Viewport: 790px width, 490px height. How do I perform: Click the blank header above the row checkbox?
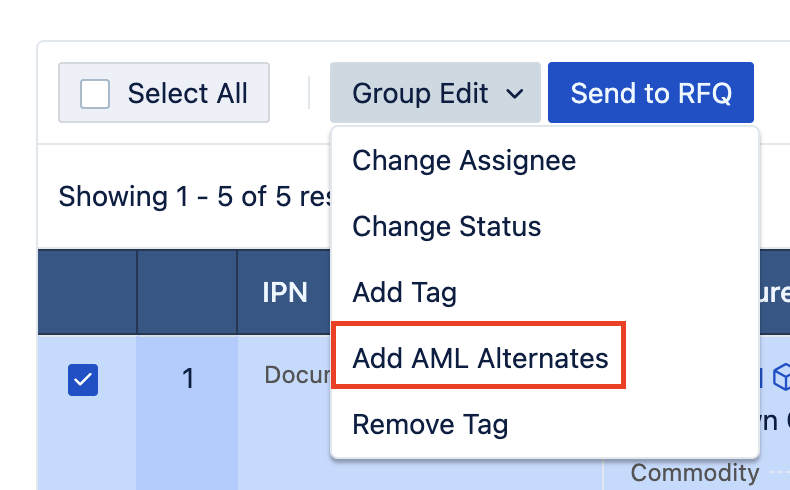[87, 292]
